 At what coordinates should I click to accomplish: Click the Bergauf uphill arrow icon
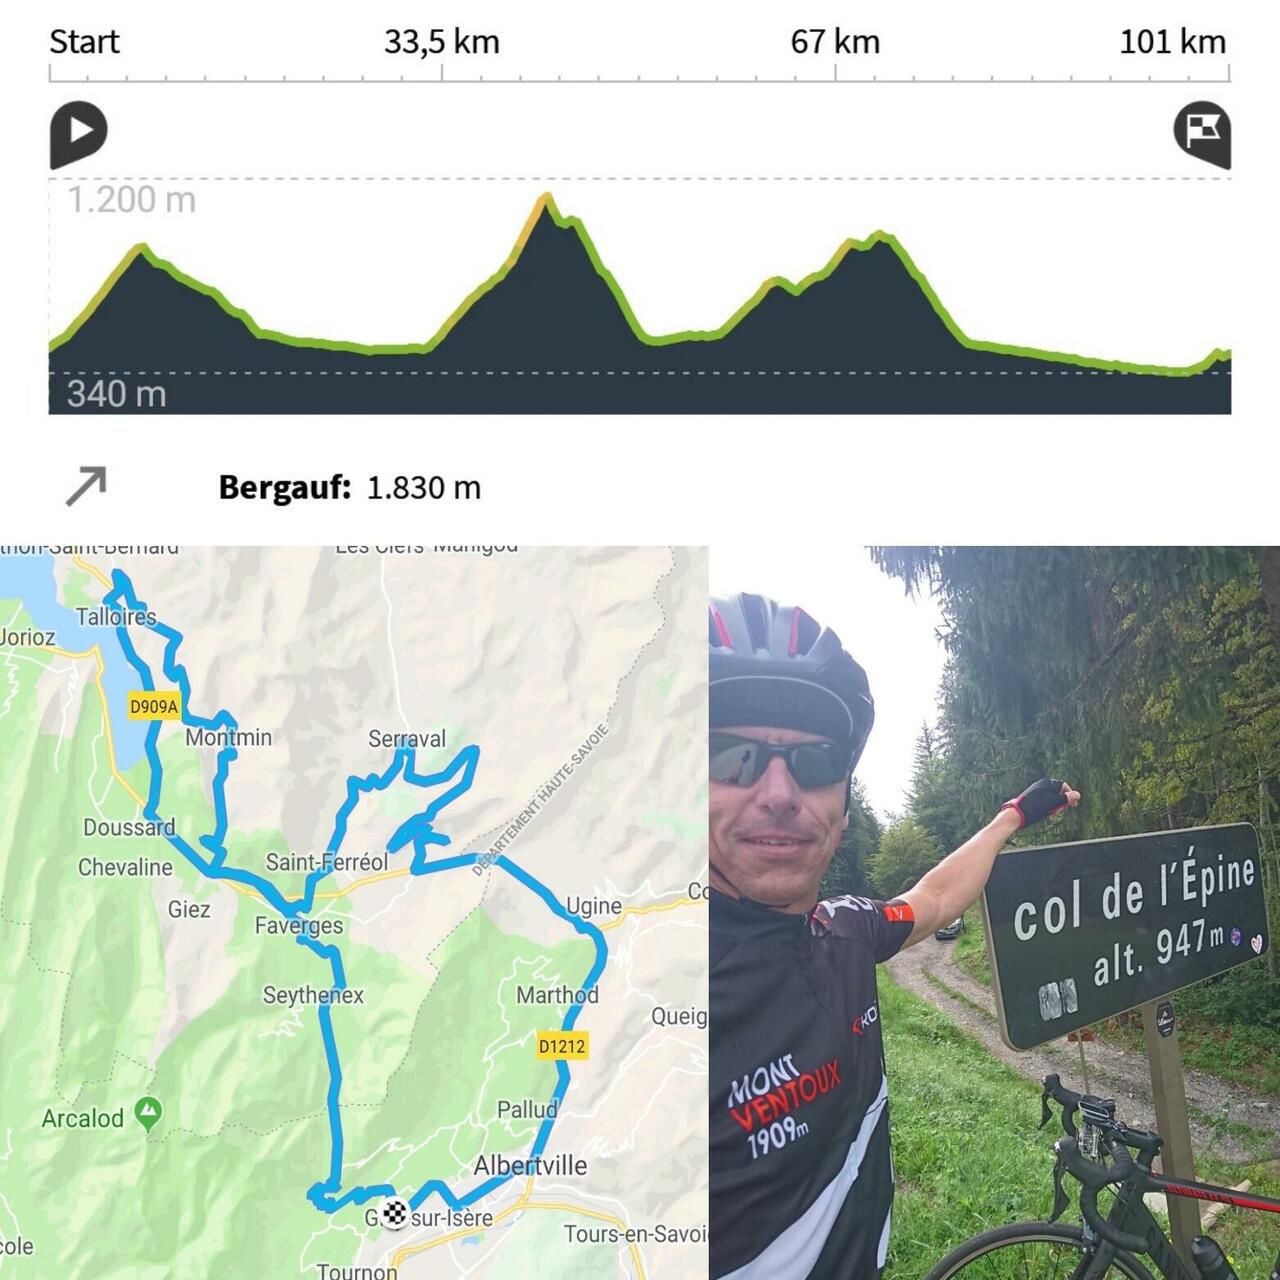86,486
